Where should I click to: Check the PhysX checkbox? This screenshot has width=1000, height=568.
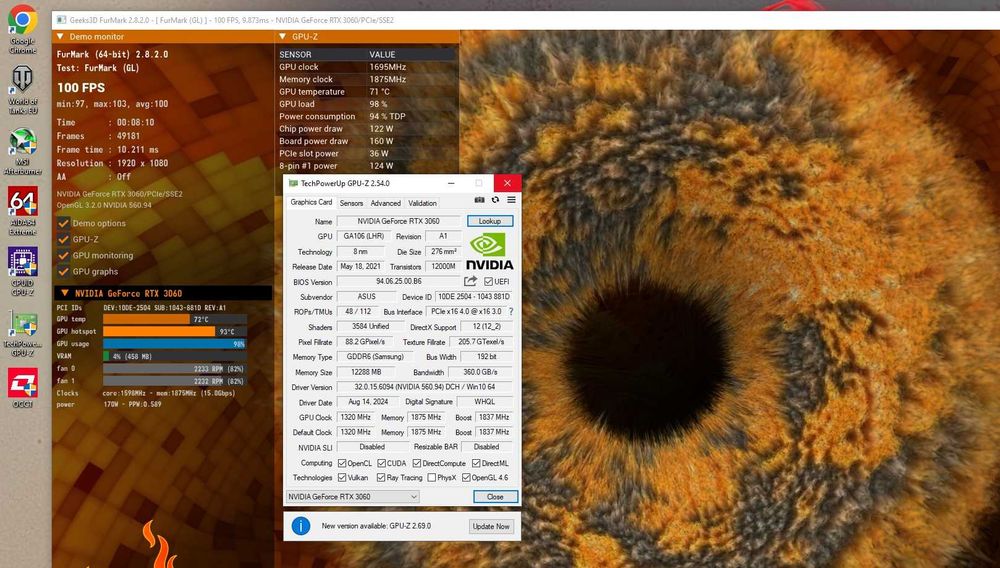click(432, 477)
